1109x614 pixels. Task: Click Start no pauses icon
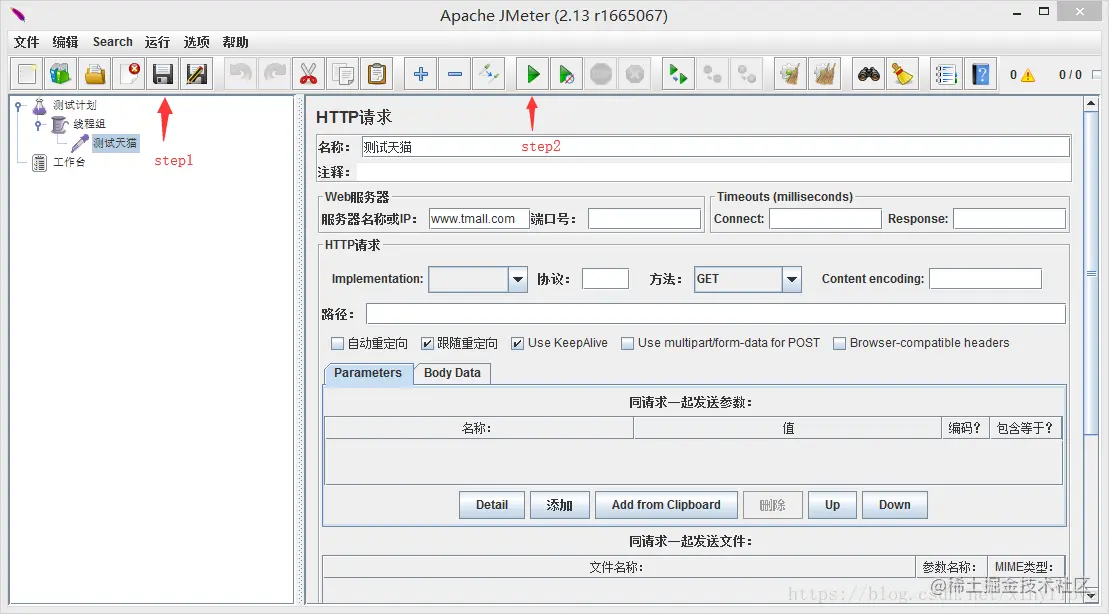pyautogui.click(x=567, y=74)
